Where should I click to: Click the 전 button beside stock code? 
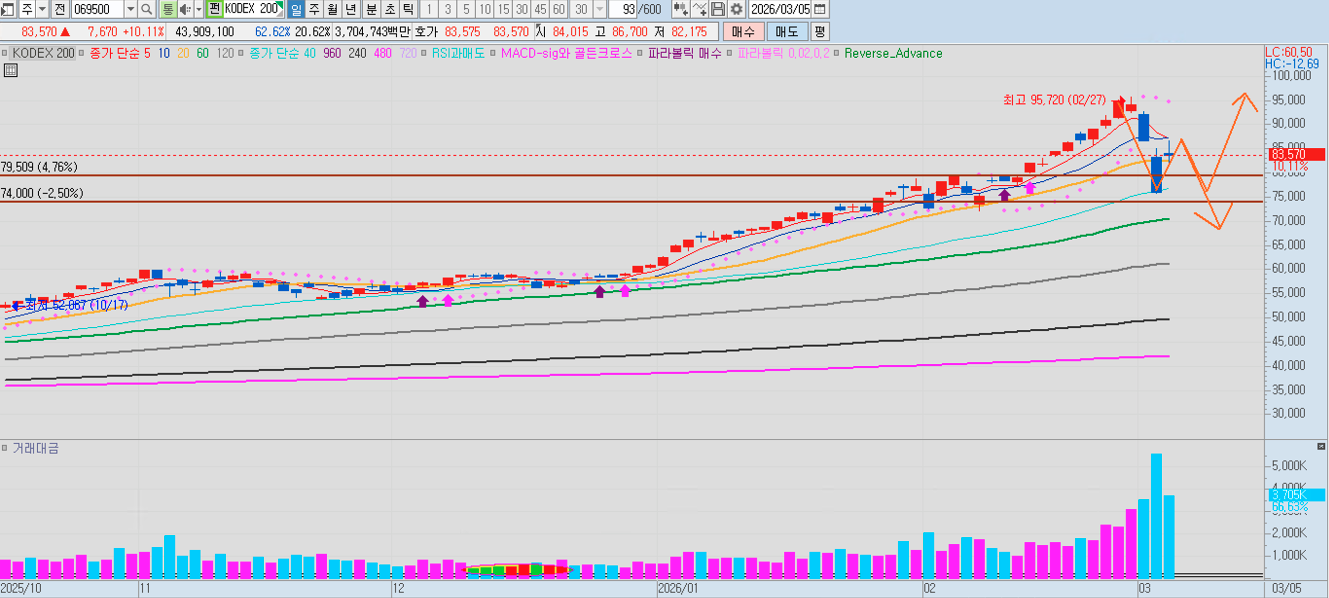[60, 9]
